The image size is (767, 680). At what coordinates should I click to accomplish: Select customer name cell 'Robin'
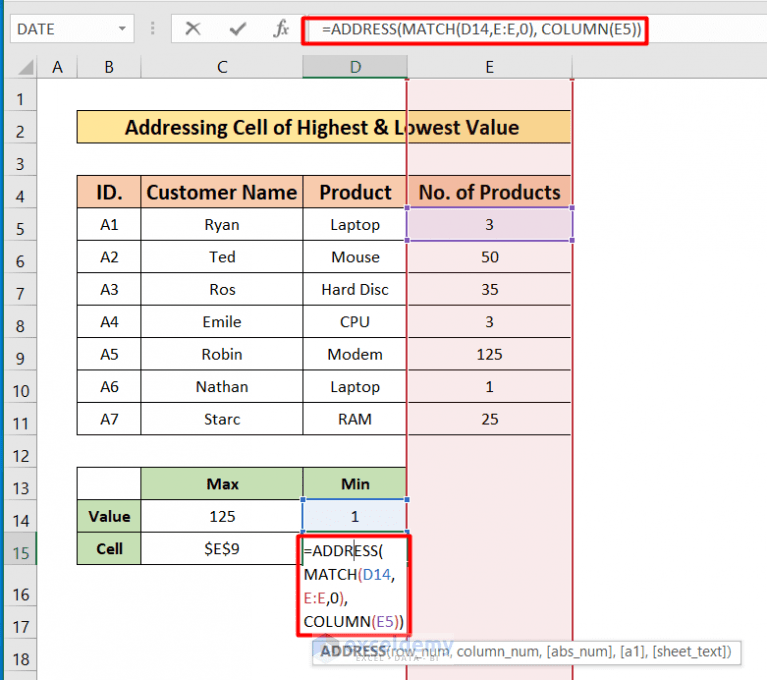click(222, 354)
